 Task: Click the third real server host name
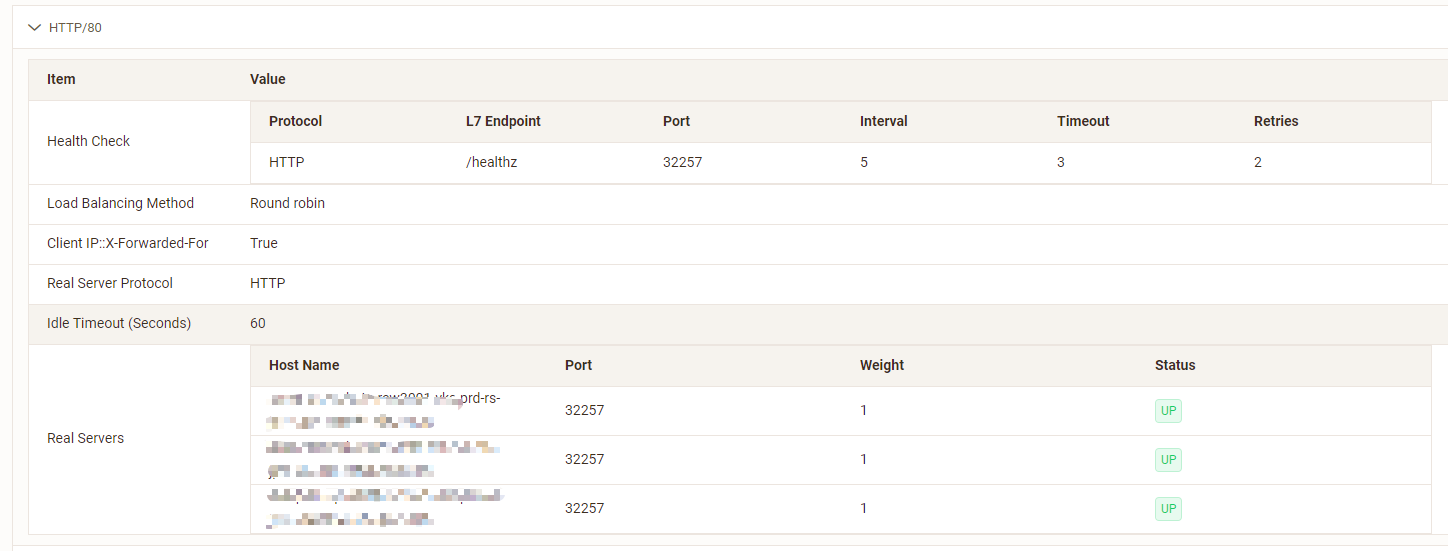[x=385, y=508]
